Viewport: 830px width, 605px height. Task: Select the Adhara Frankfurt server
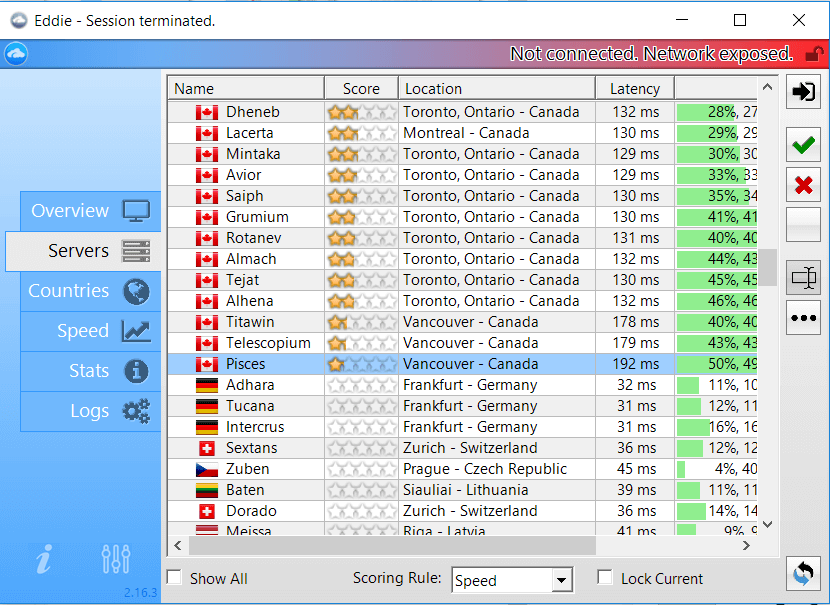(x=463, y=385)
